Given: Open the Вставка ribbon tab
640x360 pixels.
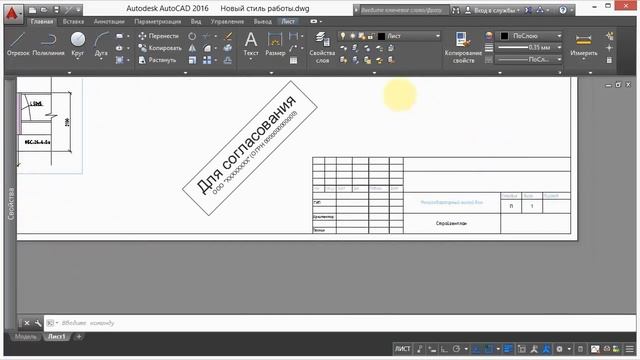Looking at the screenshot, I should click(x=73, y=22).
